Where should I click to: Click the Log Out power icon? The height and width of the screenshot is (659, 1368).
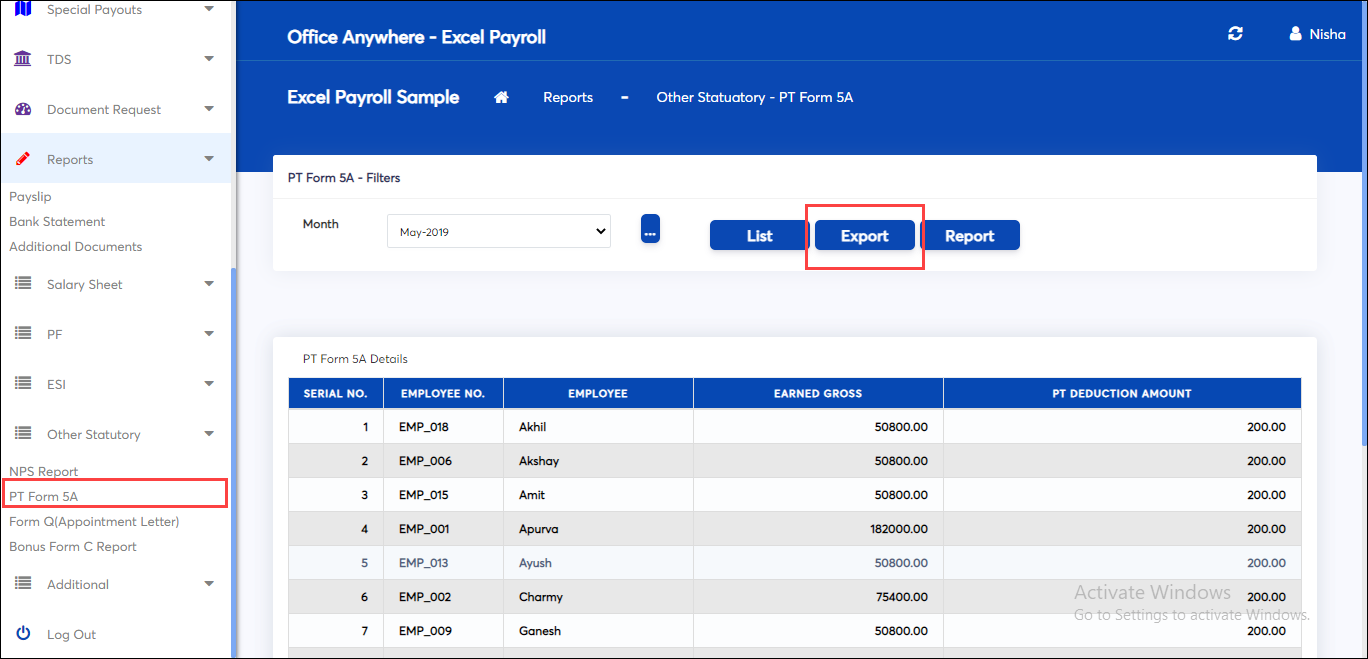24,634
